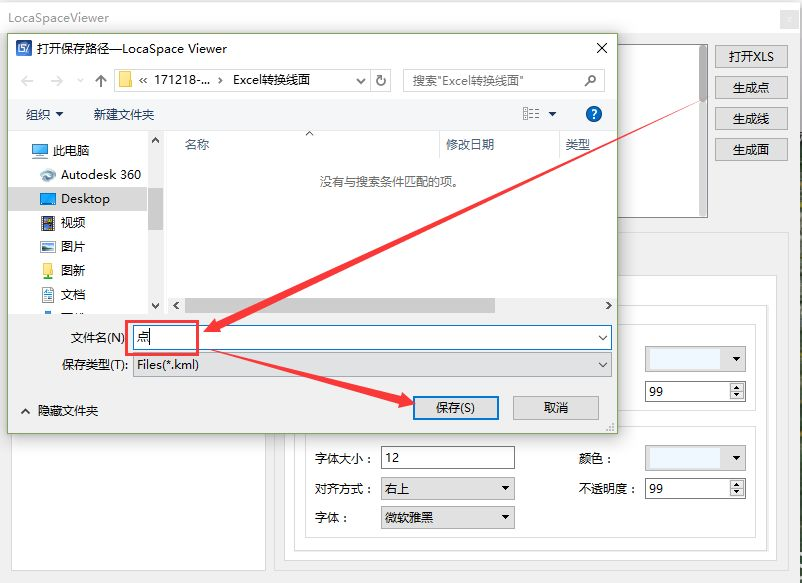Click the LocaSpace Viewer icon in the dialog title bar
The height and width of the screenshot is (583, 802).
click(x=24, y=48)
